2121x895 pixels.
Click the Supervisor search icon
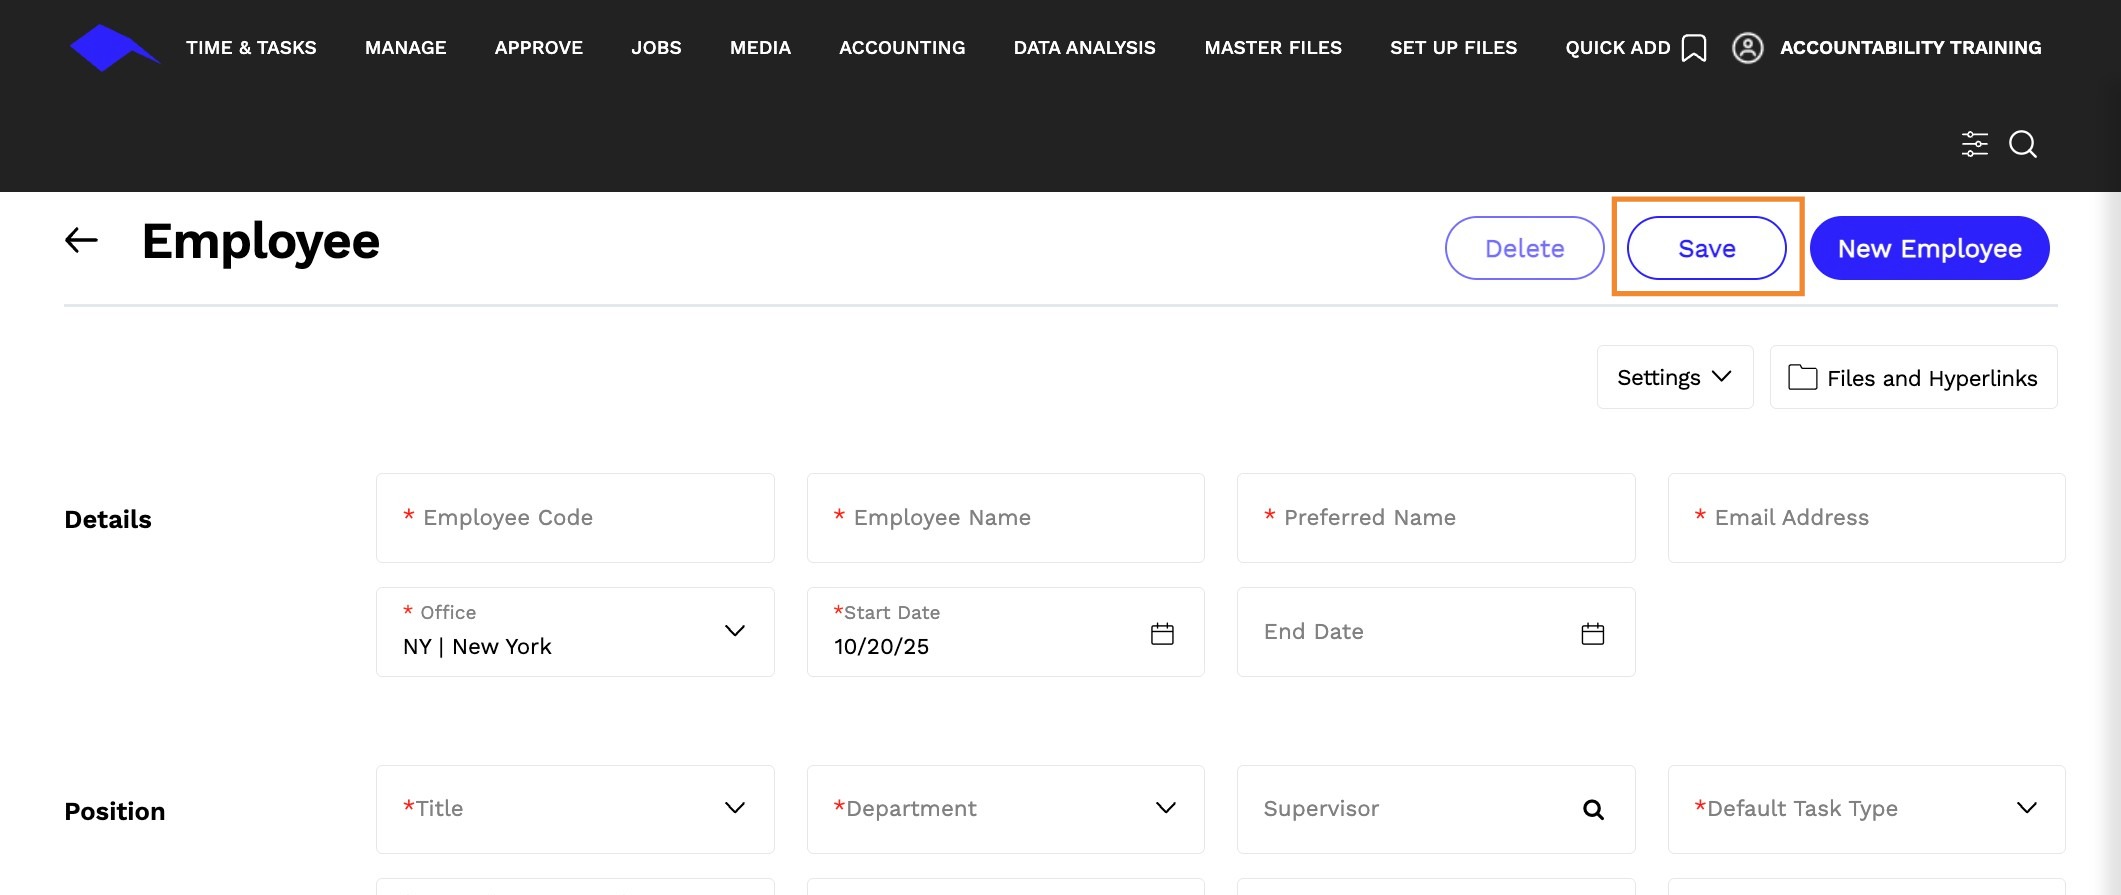point(1593,810)
